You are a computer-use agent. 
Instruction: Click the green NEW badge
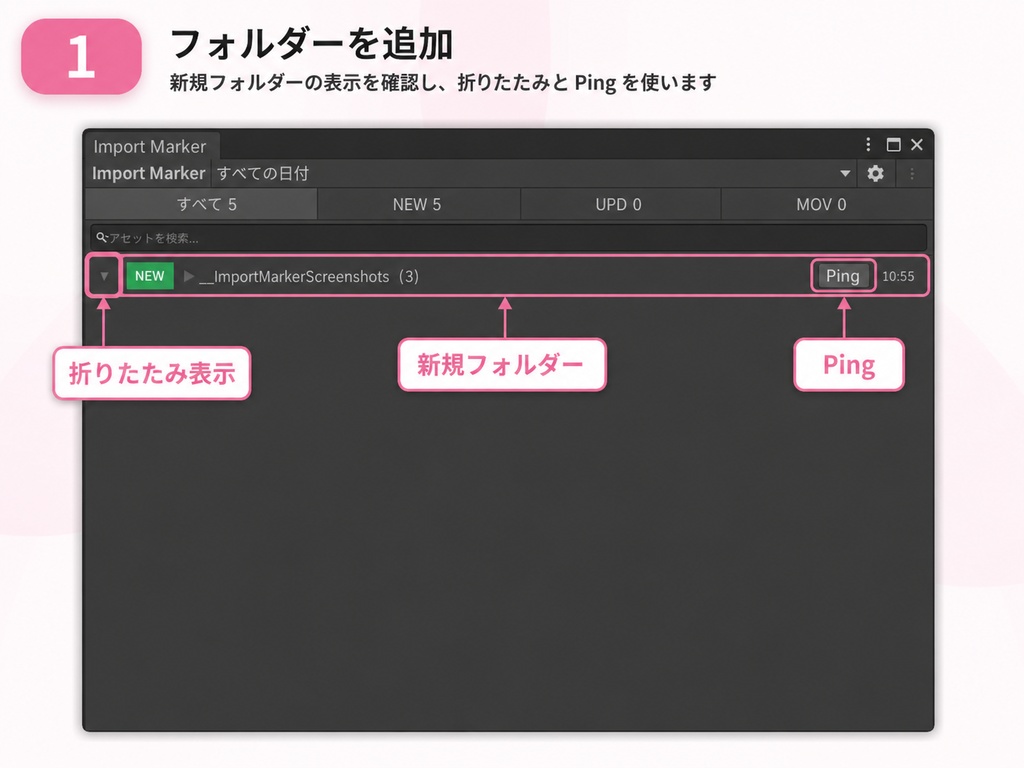click(150, 276)
